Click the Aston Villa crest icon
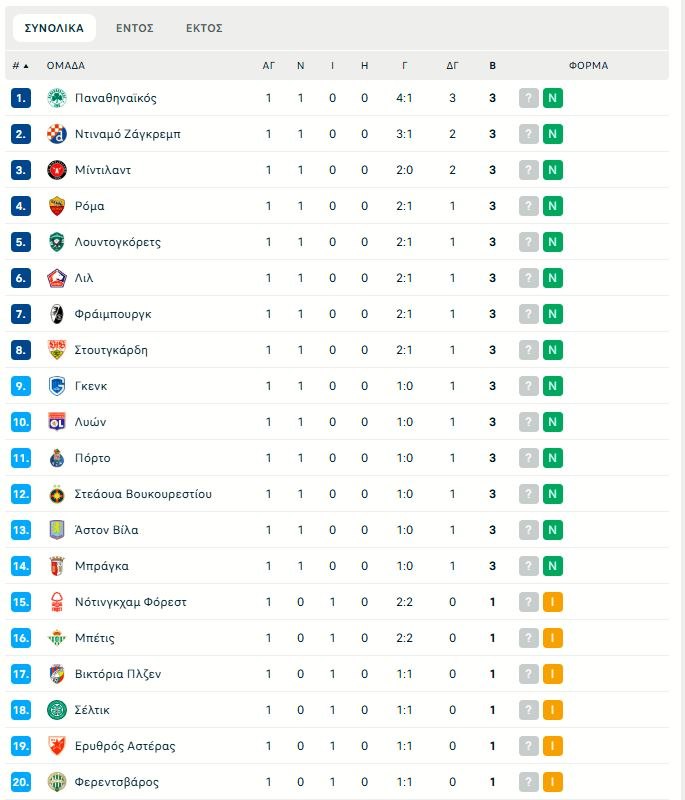Image resolution: width=685 pixels, height=800 pixels. [x=56, y=530]
